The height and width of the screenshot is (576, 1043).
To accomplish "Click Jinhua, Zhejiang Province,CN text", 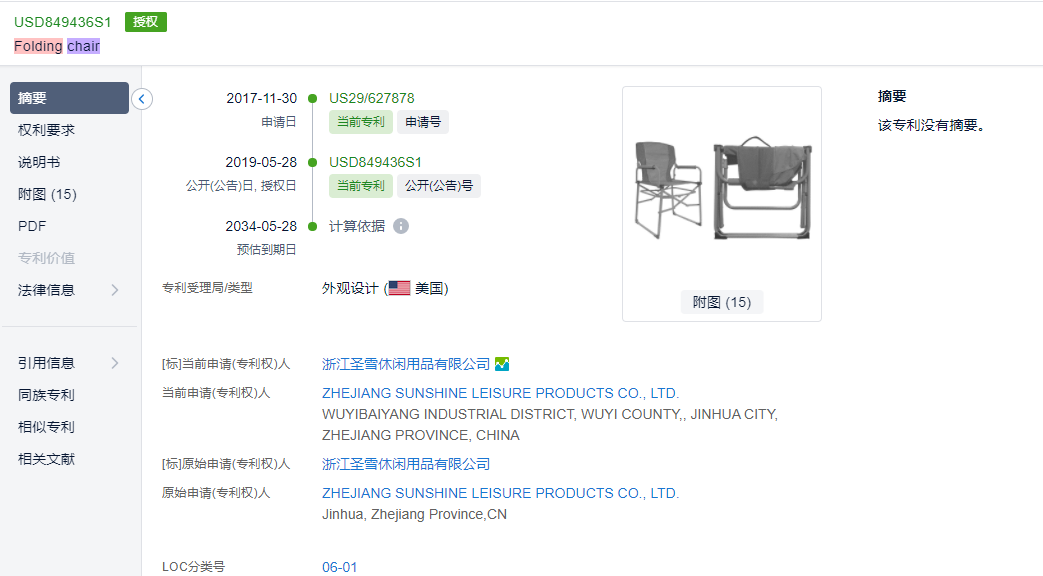I will (x=414, y=514).
